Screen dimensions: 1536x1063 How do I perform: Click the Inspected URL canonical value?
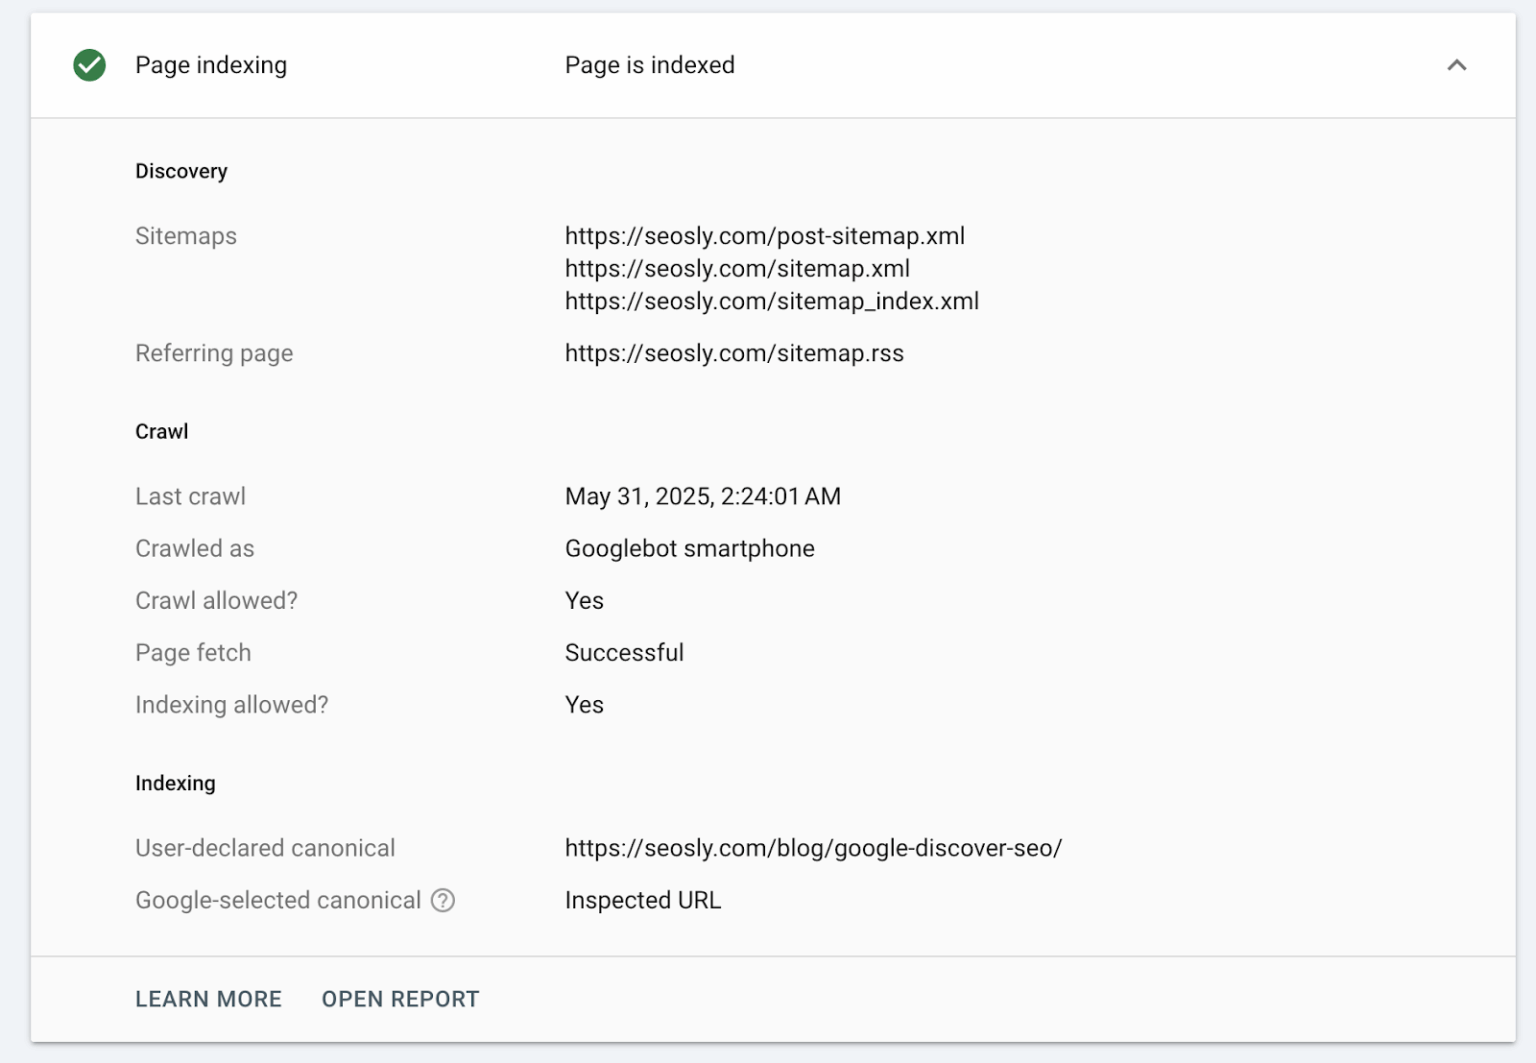coord(643,900)
